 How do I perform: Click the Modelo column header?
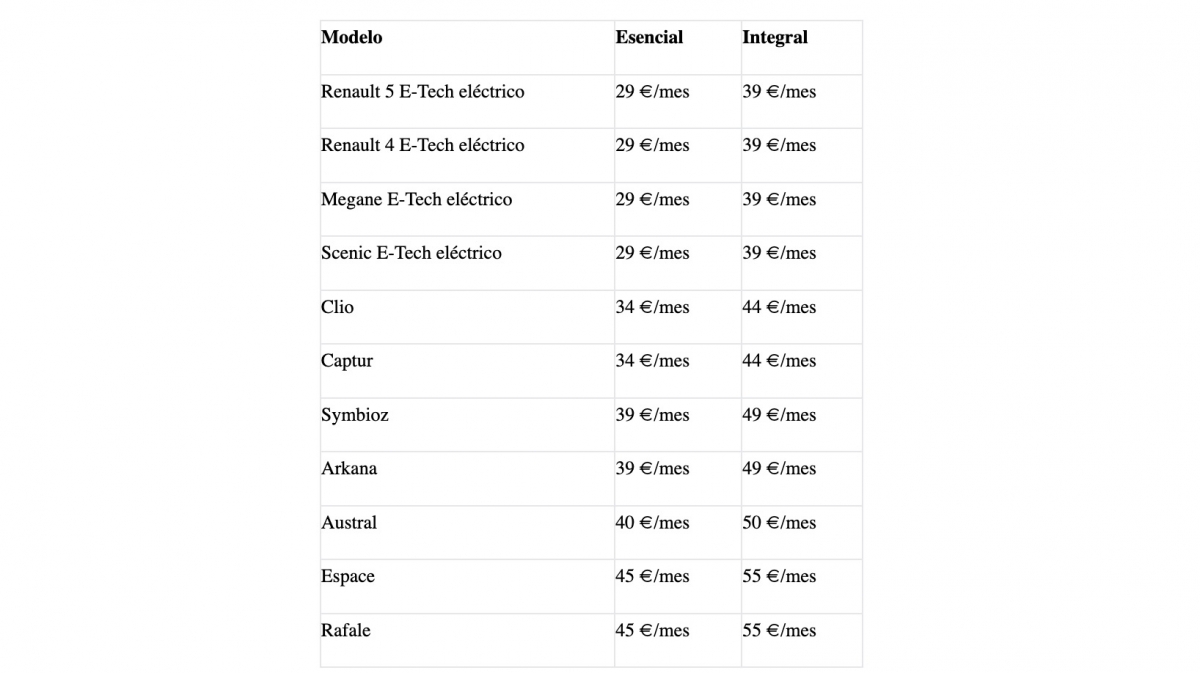[352, 38]
